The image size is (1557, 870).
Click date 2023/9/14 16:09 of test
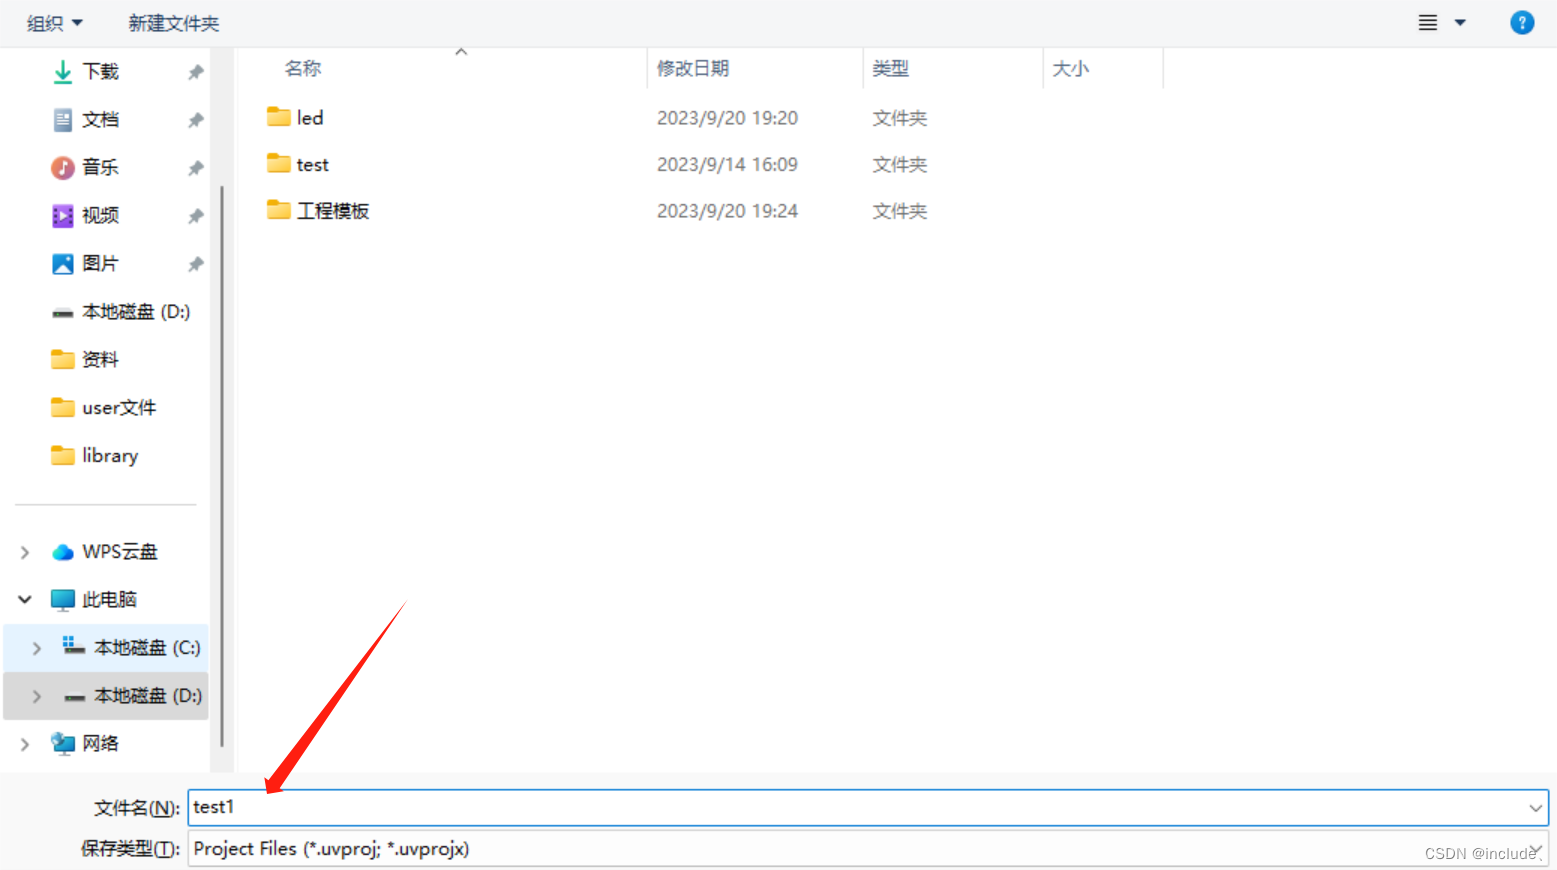[x=727, y=164]
